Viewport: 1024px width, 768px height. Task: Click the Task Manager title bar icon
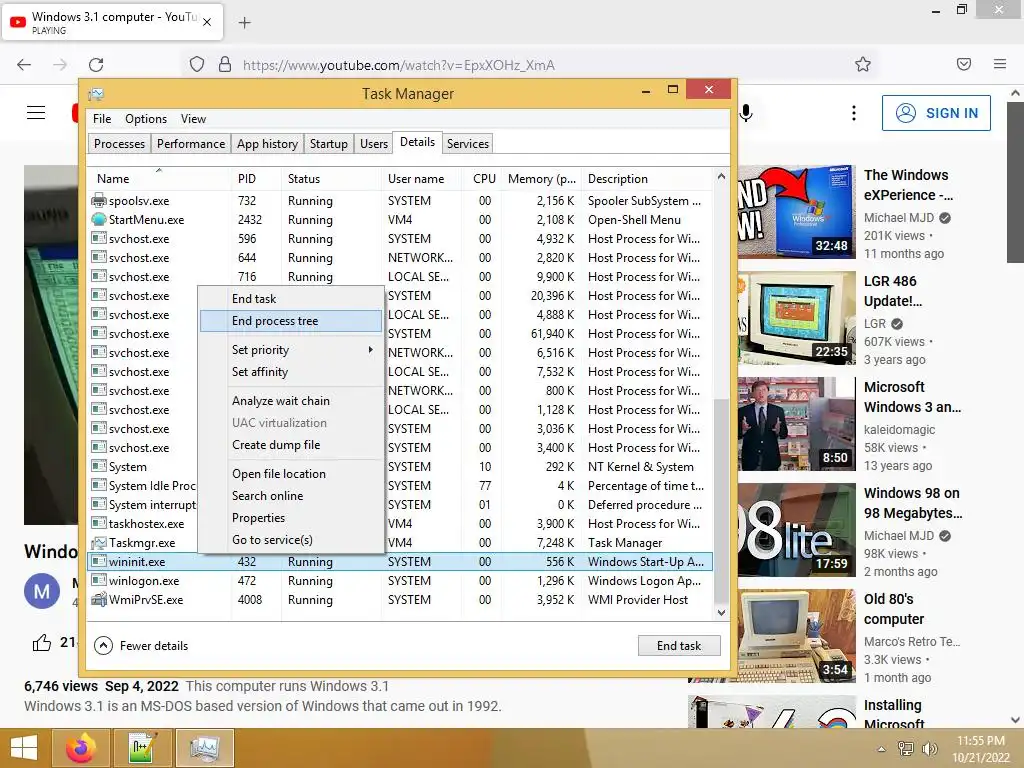96,94
